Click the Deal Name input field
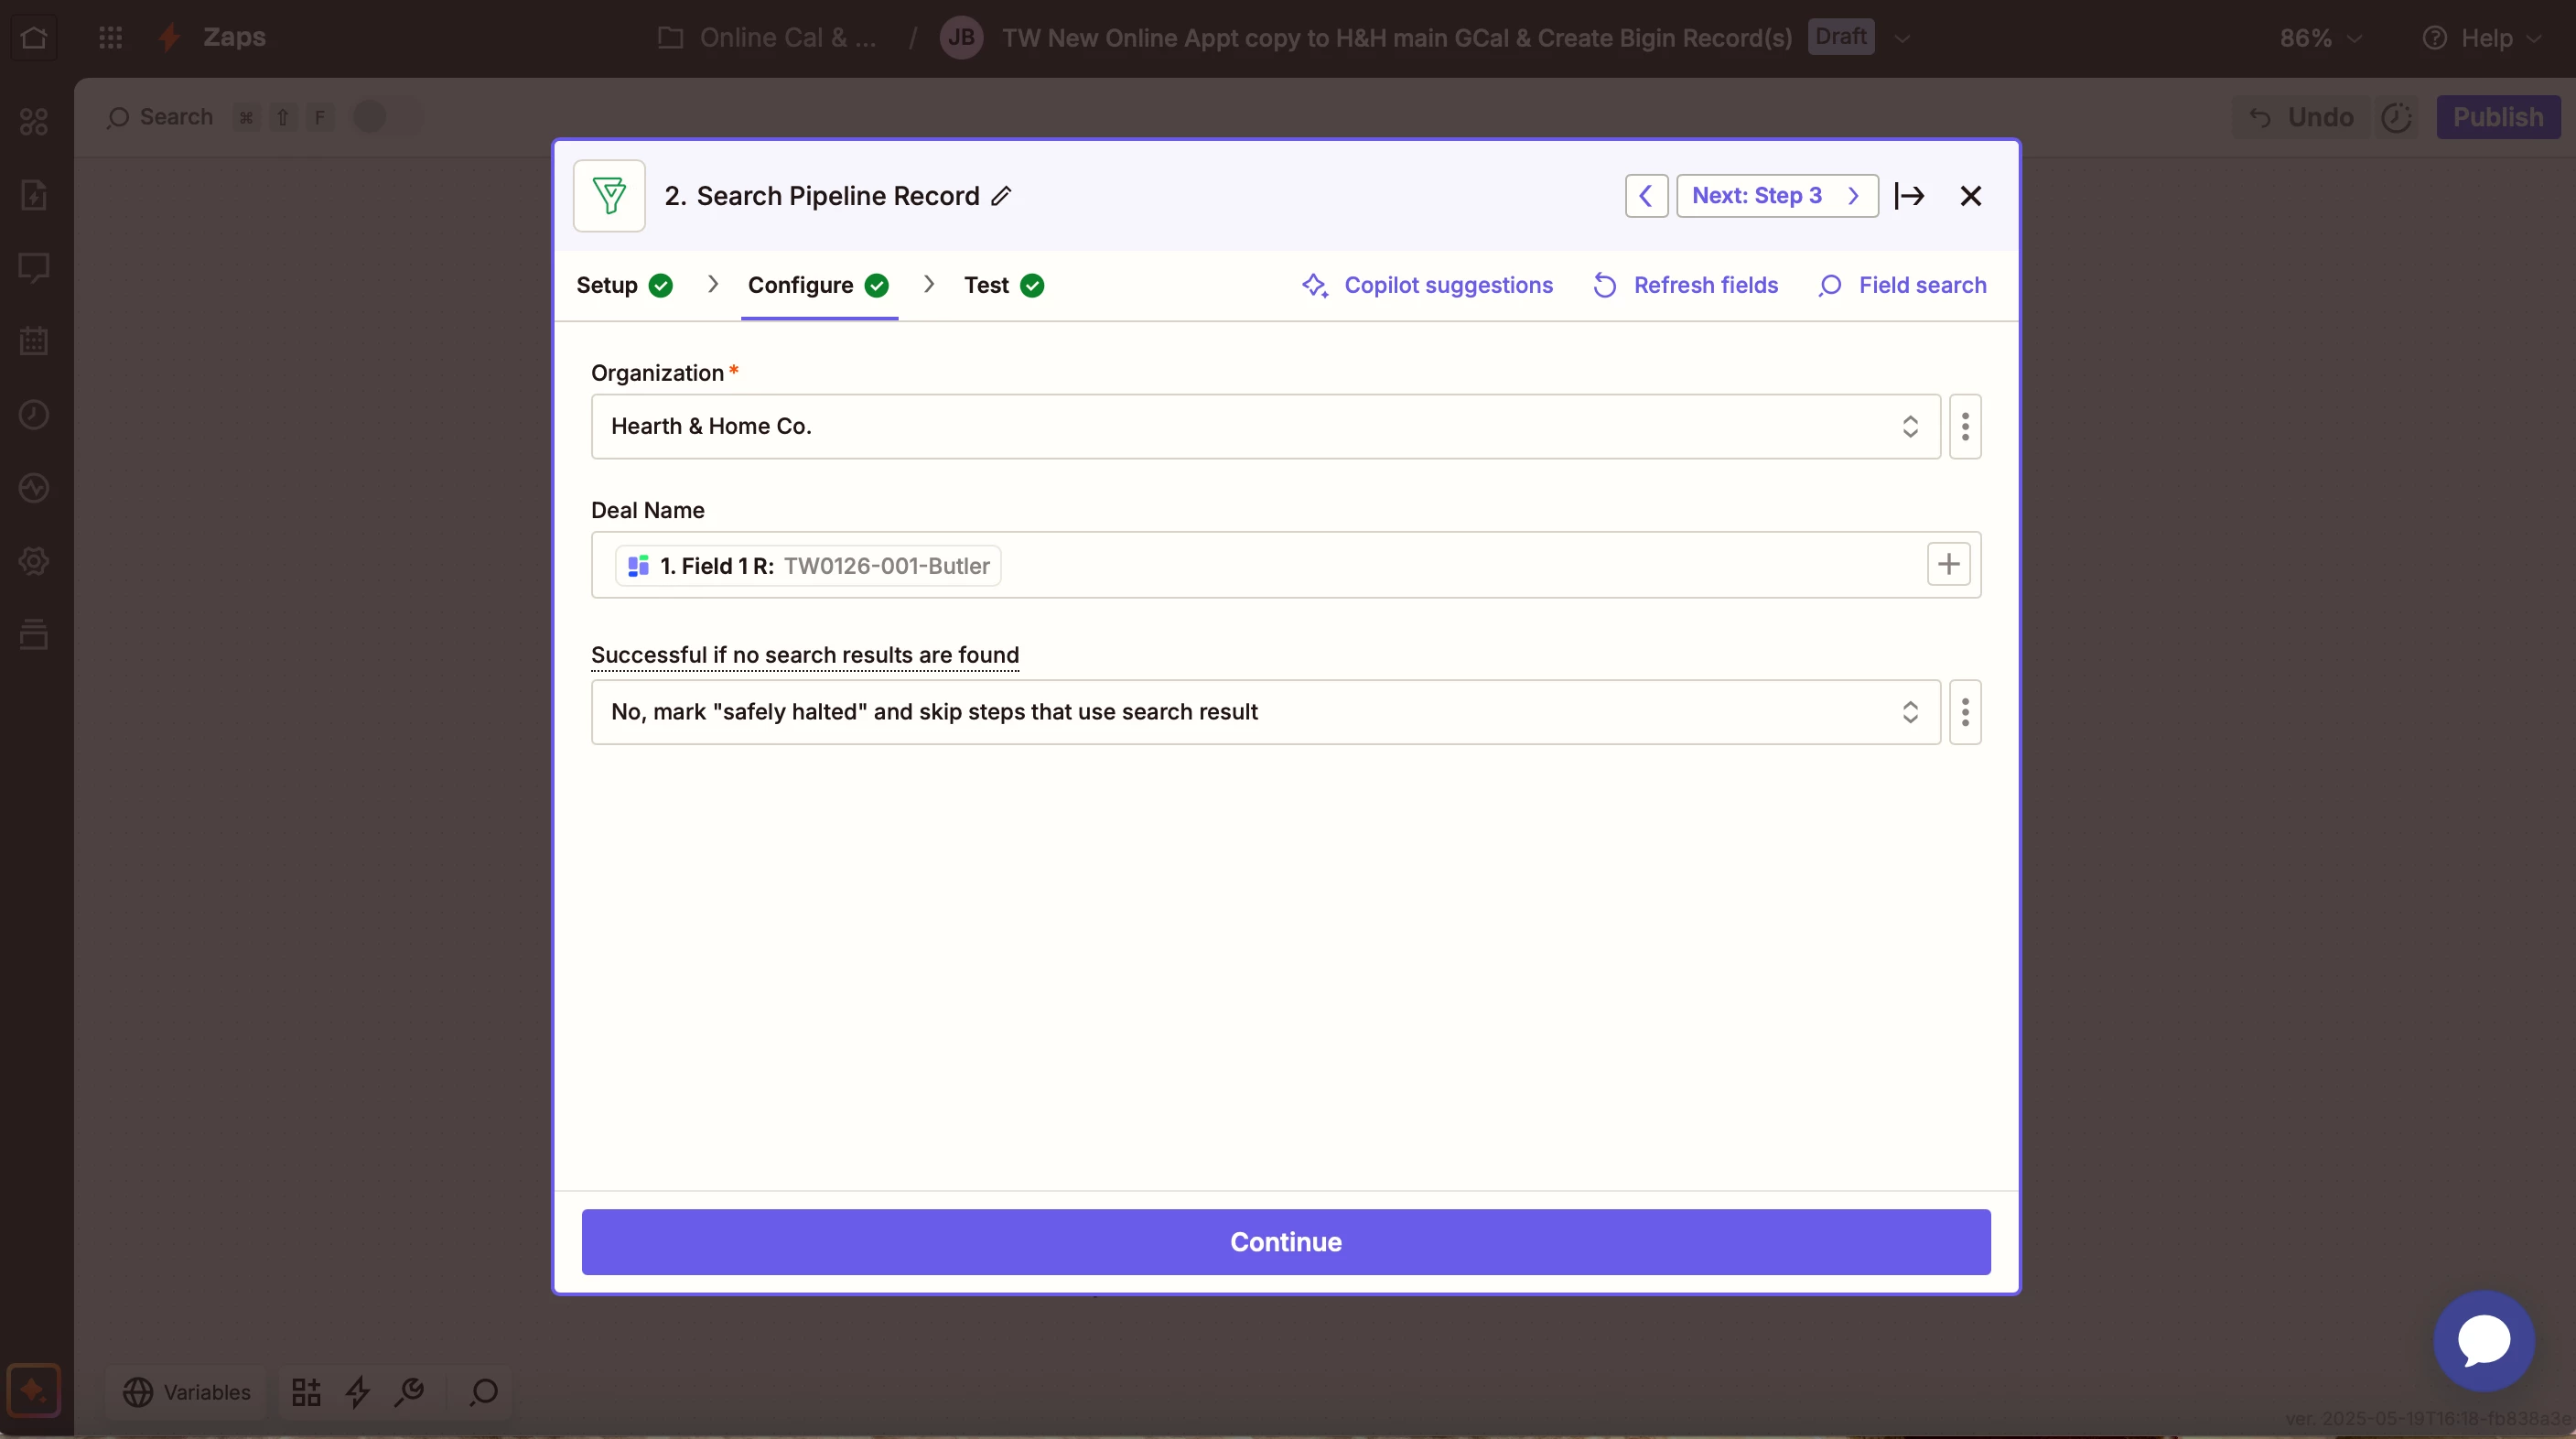The image size is (2576, 1439). 1285,565
